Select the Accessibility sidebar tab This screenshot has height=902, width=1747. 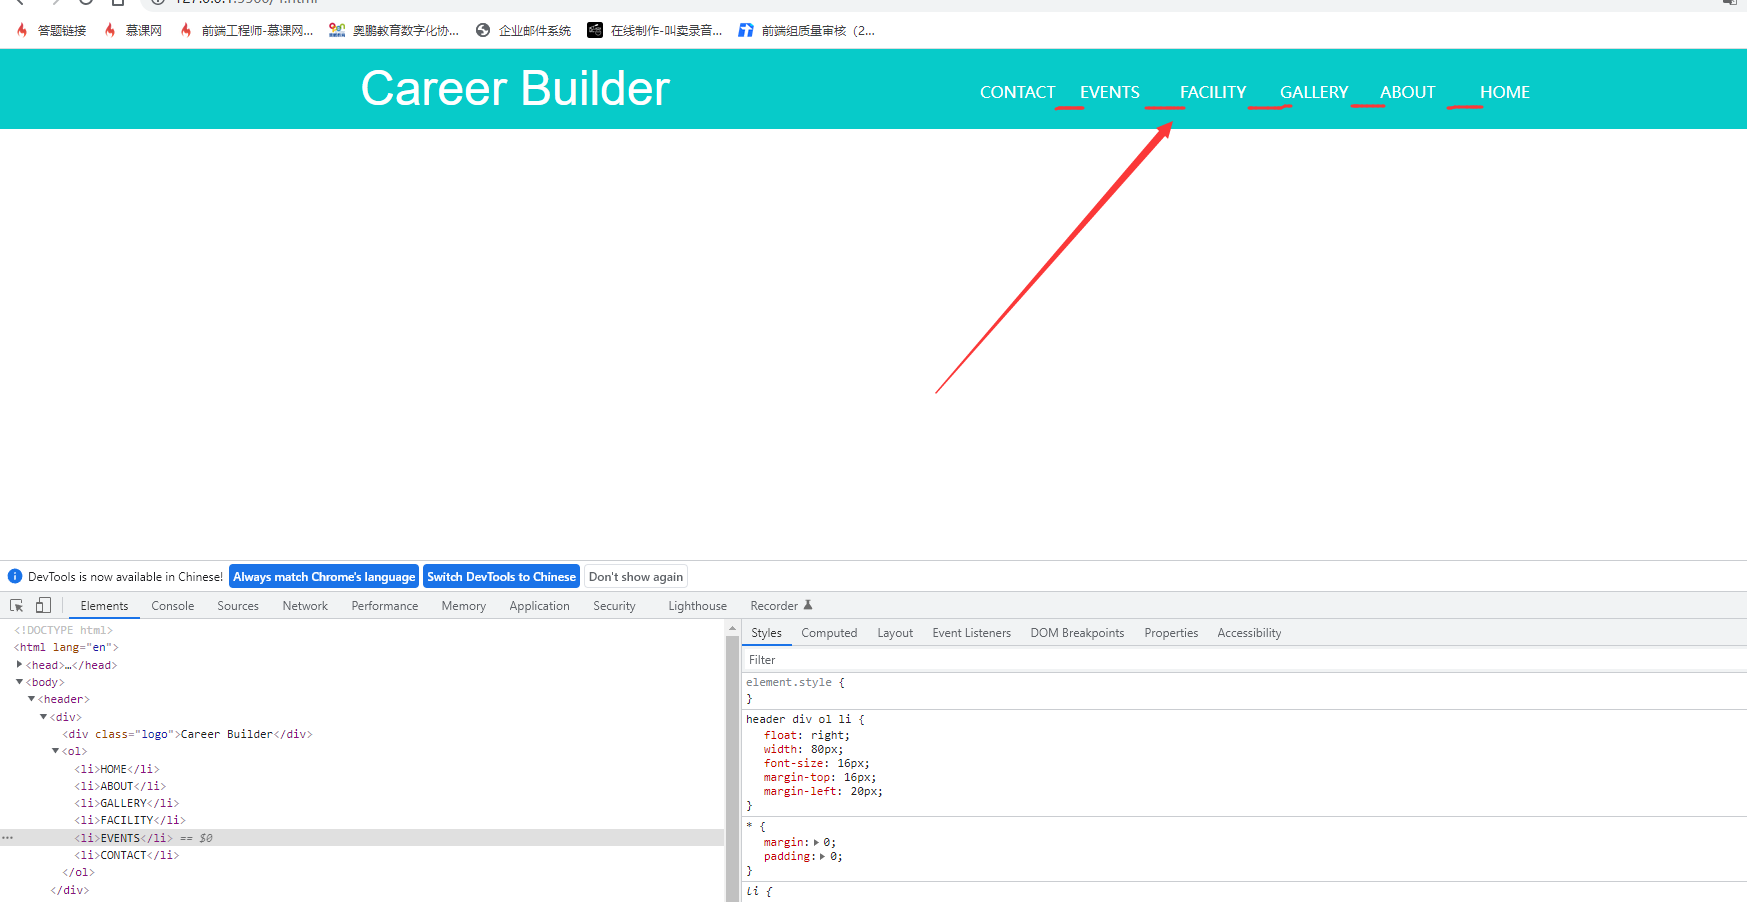[1249, 633]
